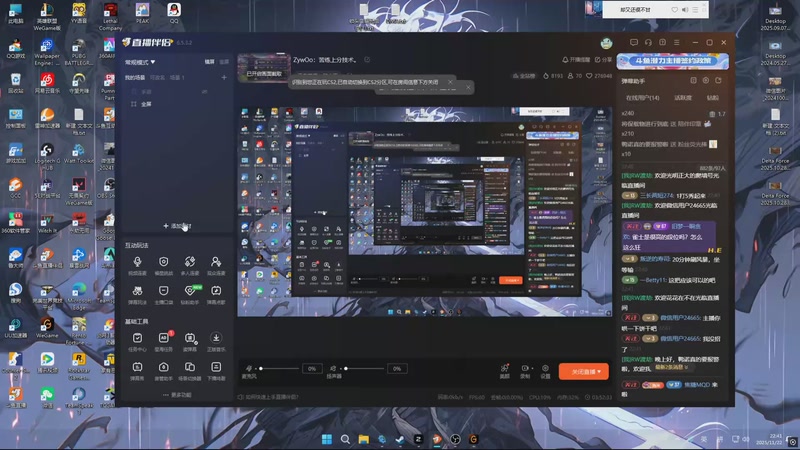The image size is (800, 450).
Task: Toggle visibility of the dimmed source above 全屏
Action: tap(205, 92)
